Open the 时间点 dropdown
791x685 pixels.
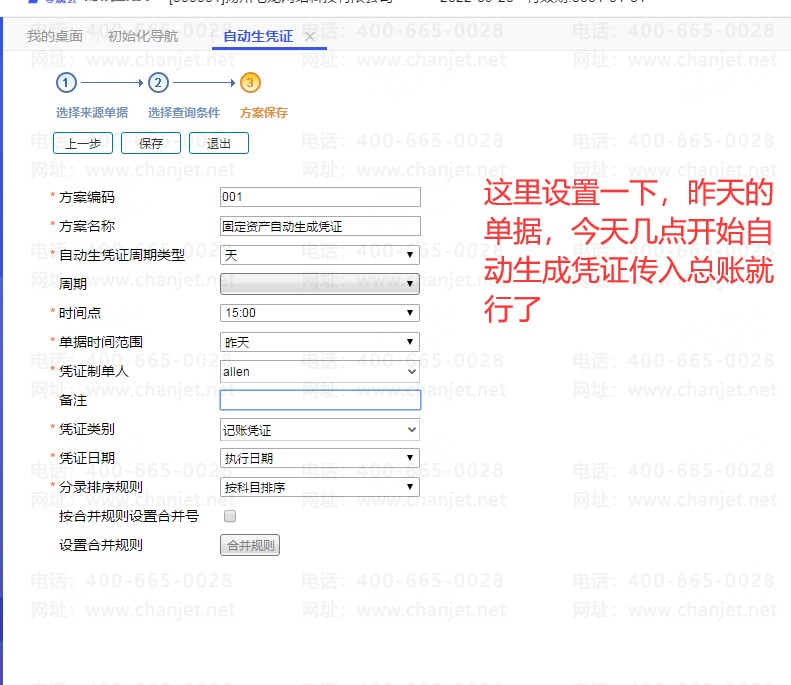pyautogui.click(x=319, y=313)
